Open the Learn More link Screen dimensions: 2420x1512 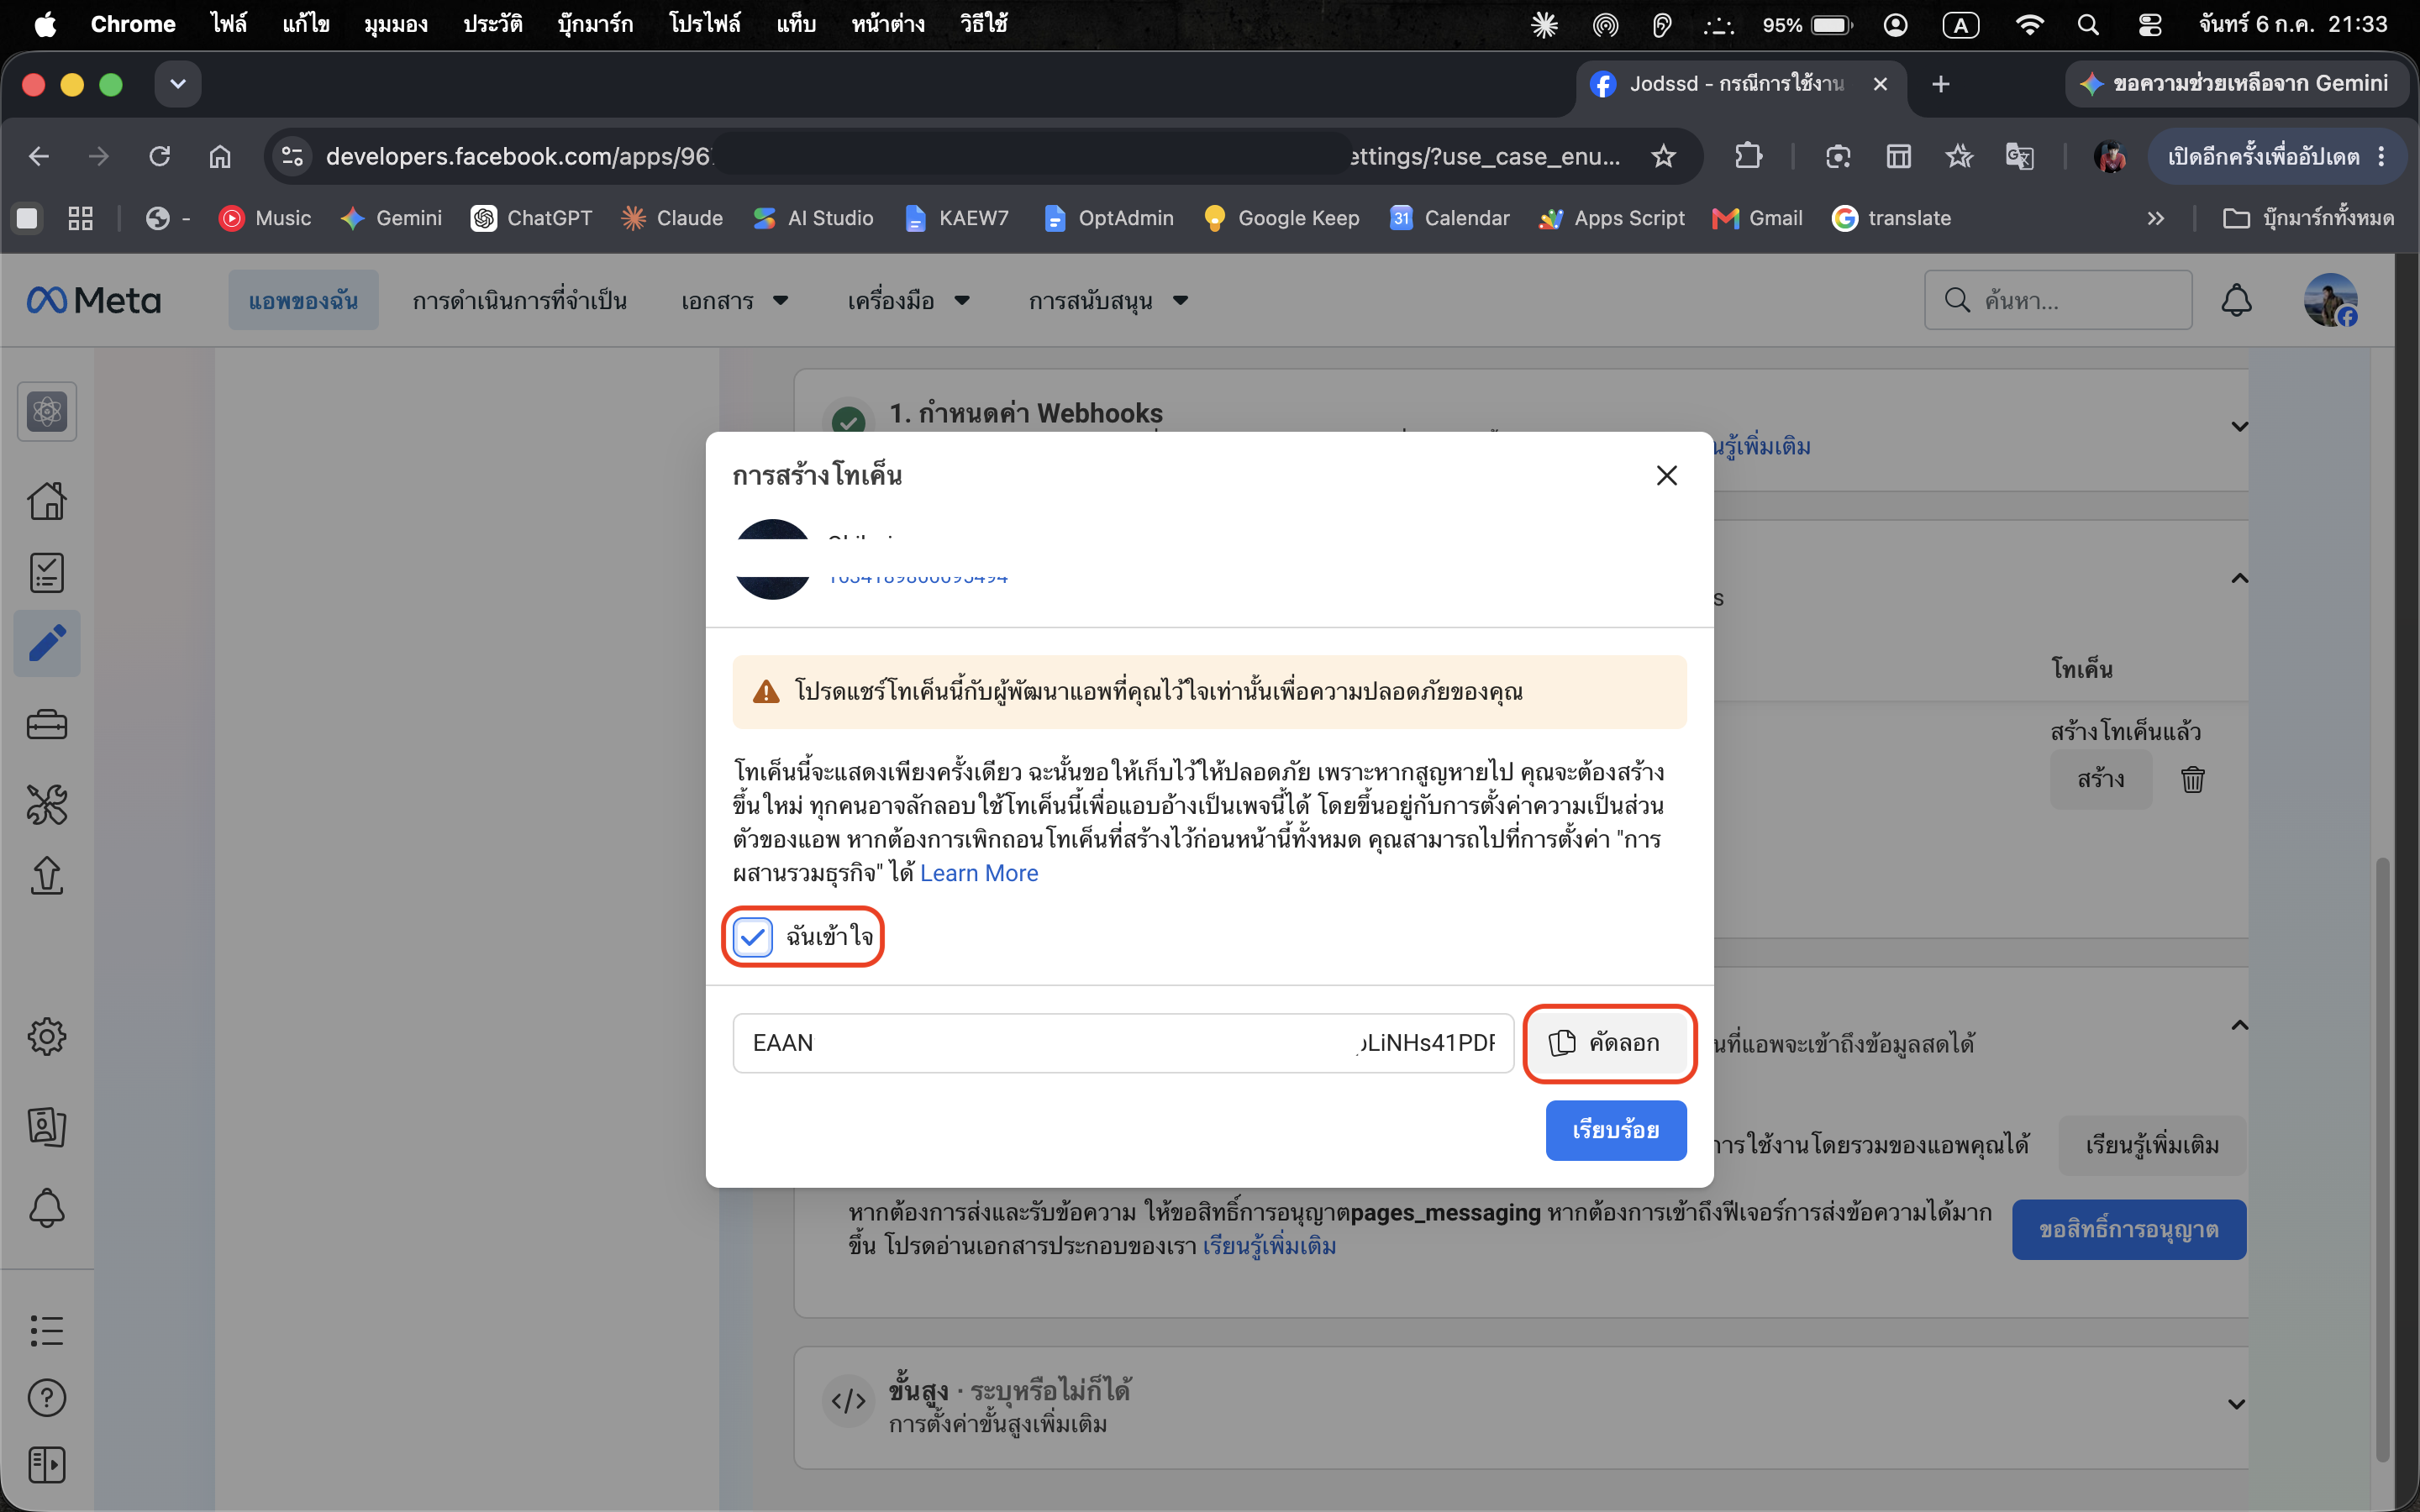[978, 873]
